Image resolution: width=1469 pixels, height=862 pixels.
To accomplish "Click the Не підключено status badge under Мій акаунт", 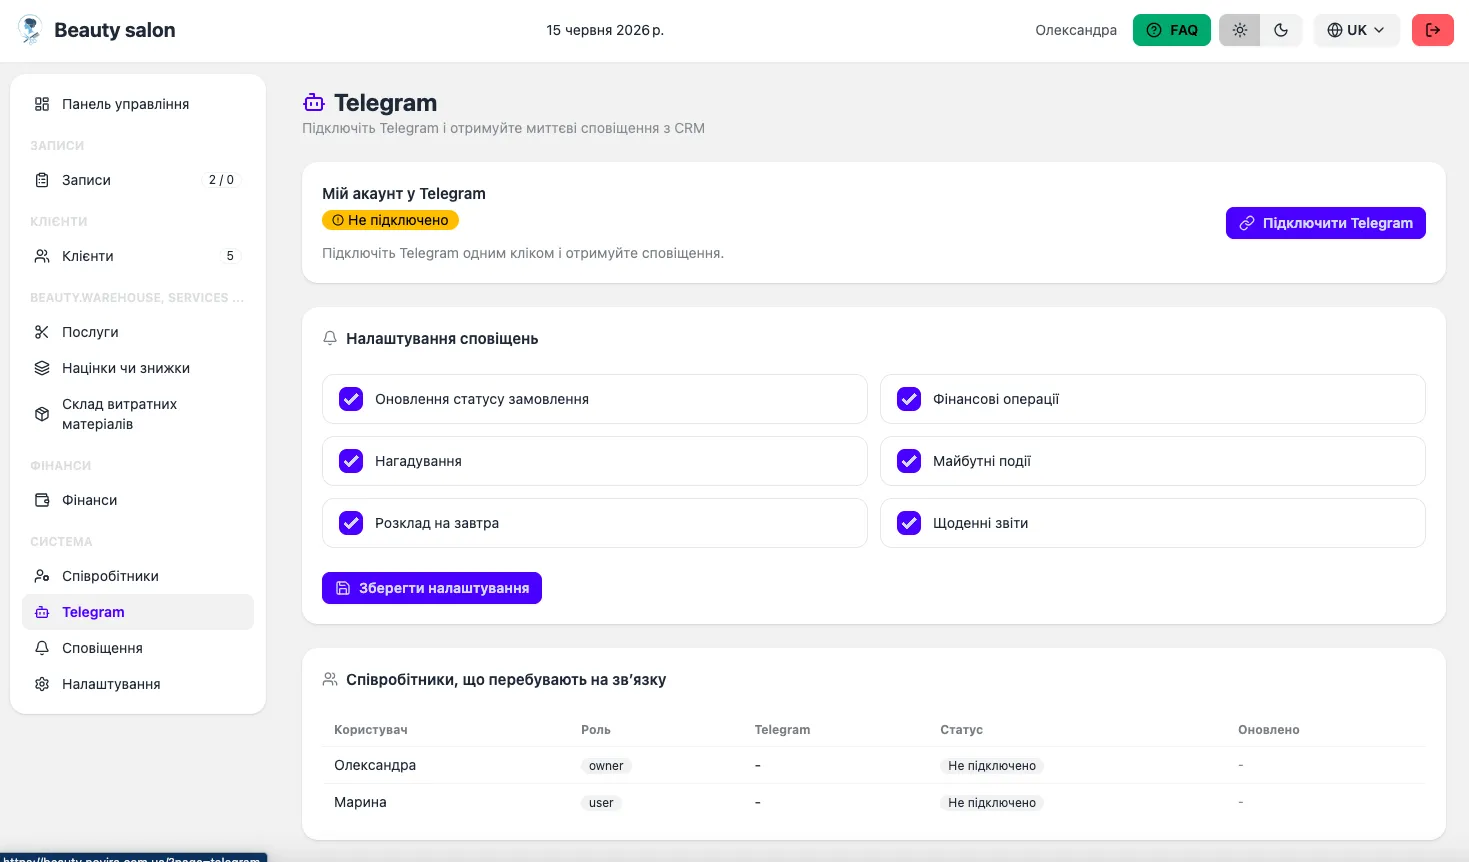I will tap(390, 220).
